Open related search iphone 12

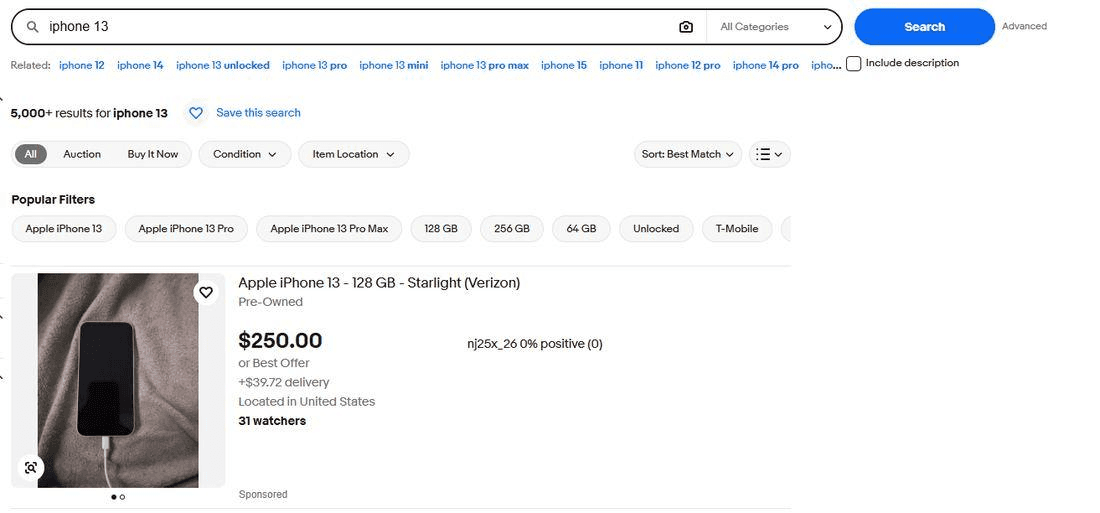81,65
